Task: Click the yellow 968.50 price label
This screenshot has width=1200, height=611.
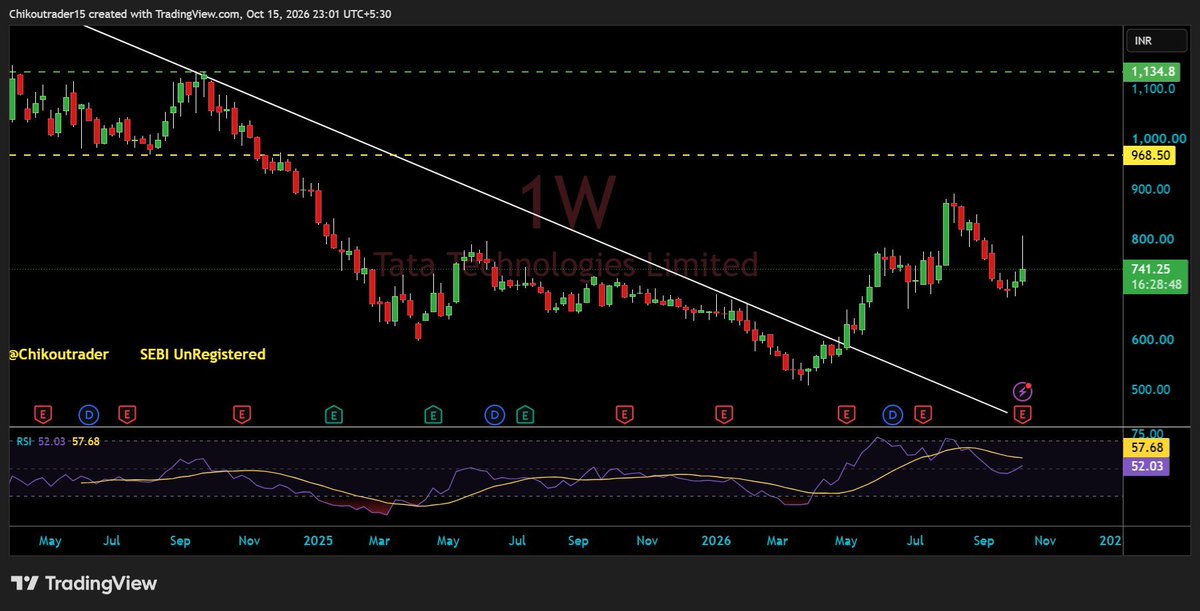Action: coord(1148,156)
